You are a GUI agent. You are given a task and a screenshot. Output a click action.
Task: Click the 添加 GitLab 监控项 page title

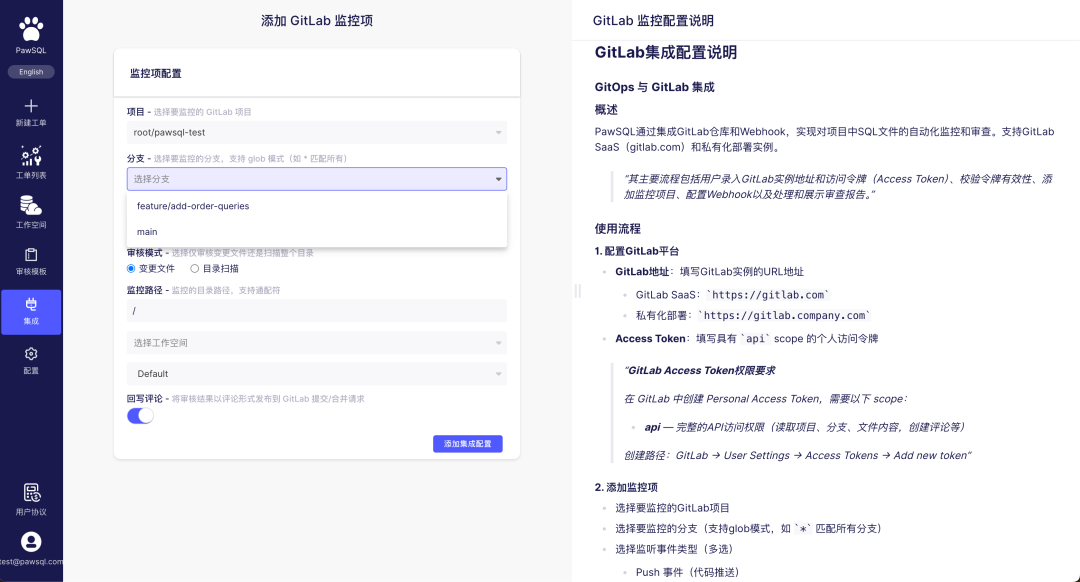coord(317,21)
